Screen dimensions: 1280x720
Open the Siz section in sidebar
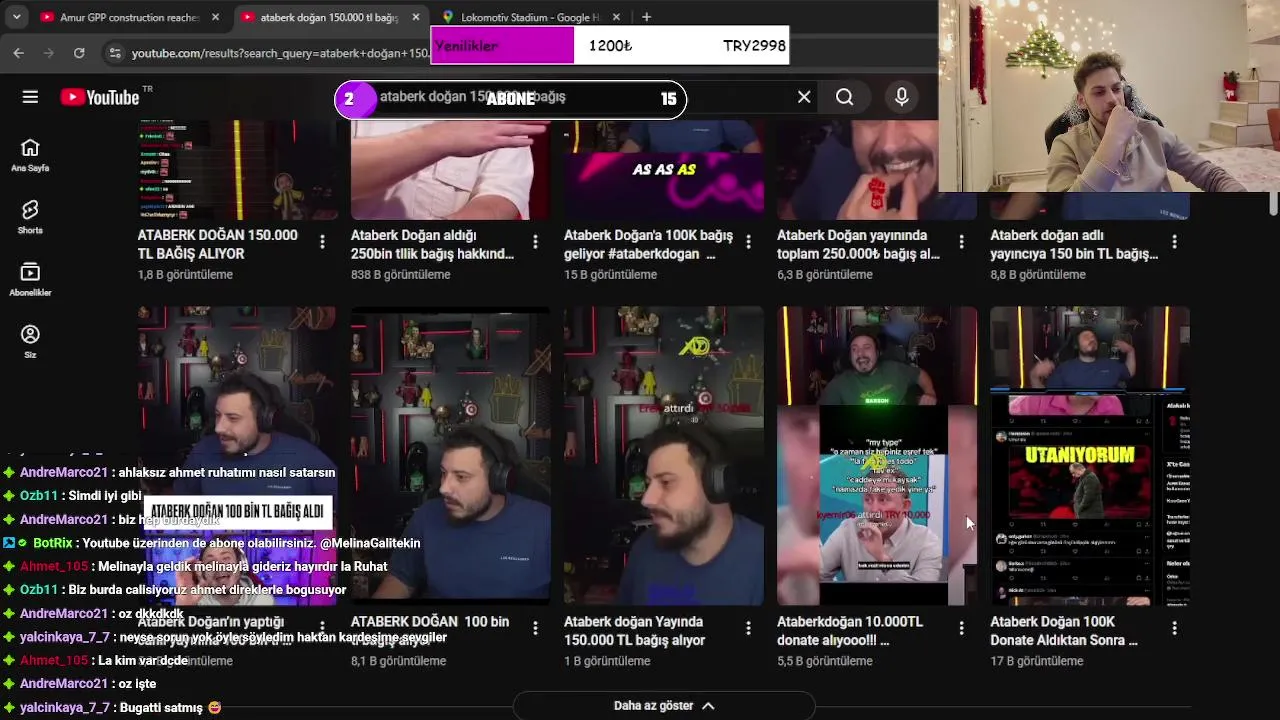(30, 342)
